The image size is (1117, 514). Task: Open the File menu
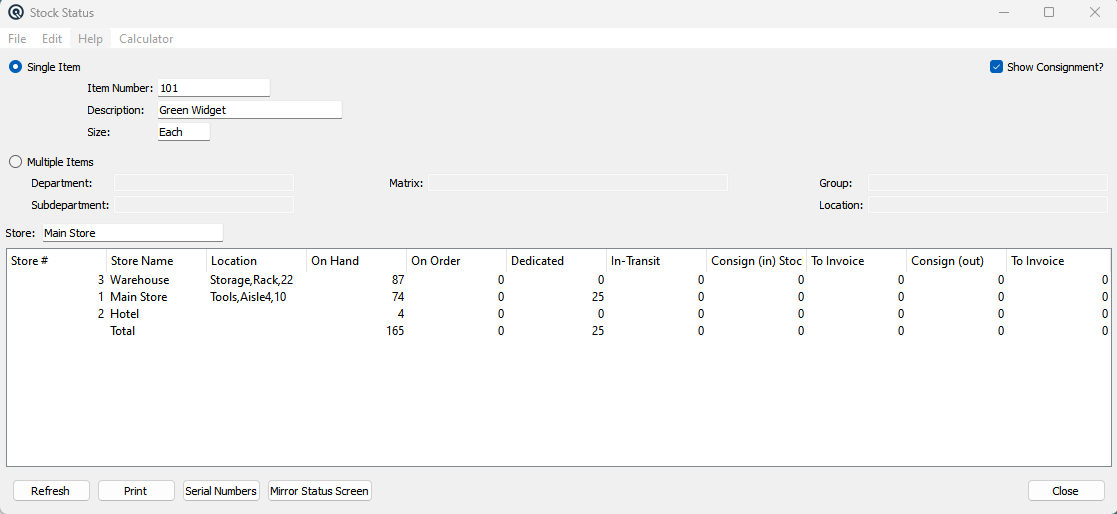tap(17, 39)
